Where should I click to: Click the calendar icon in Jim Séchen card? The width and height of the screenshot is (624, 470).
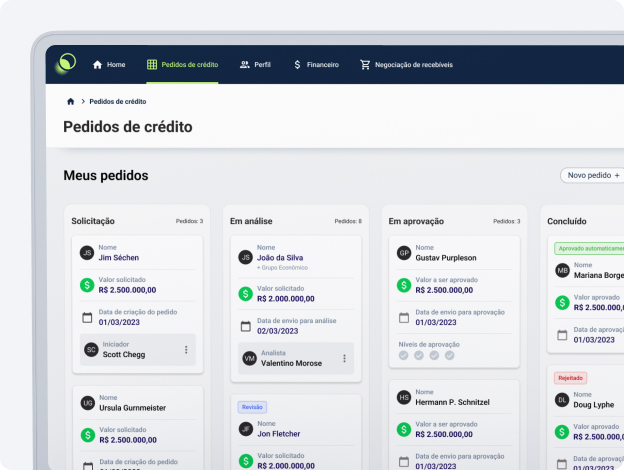point(87,318)
